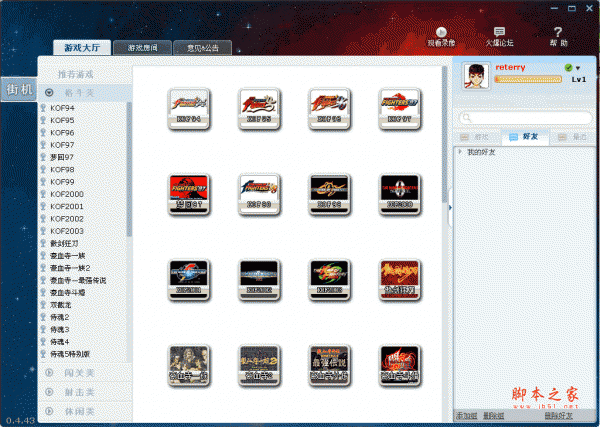
Task: Select the 豪血寺一族2 game icon in the grid
Action: coord(259,365)
